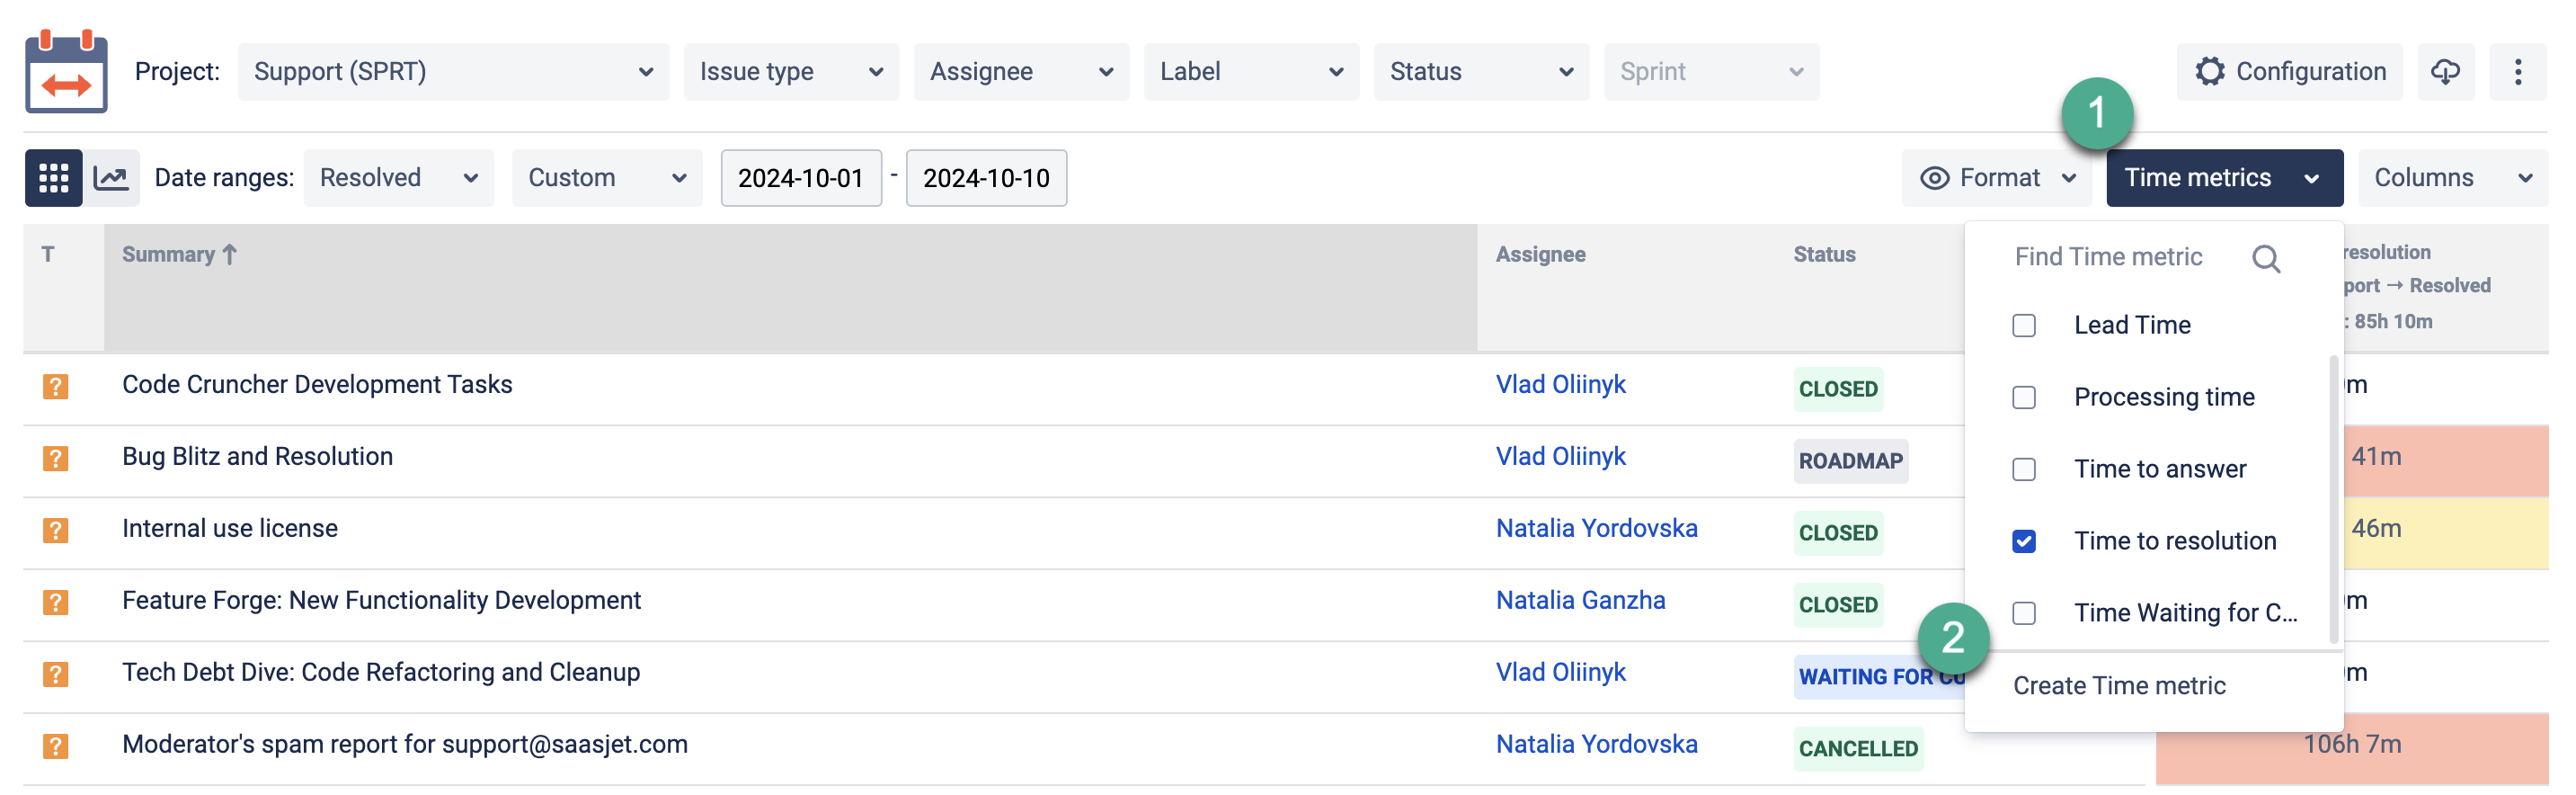
Task: Click the cloud export download icon
Action: click(2445, 72)
